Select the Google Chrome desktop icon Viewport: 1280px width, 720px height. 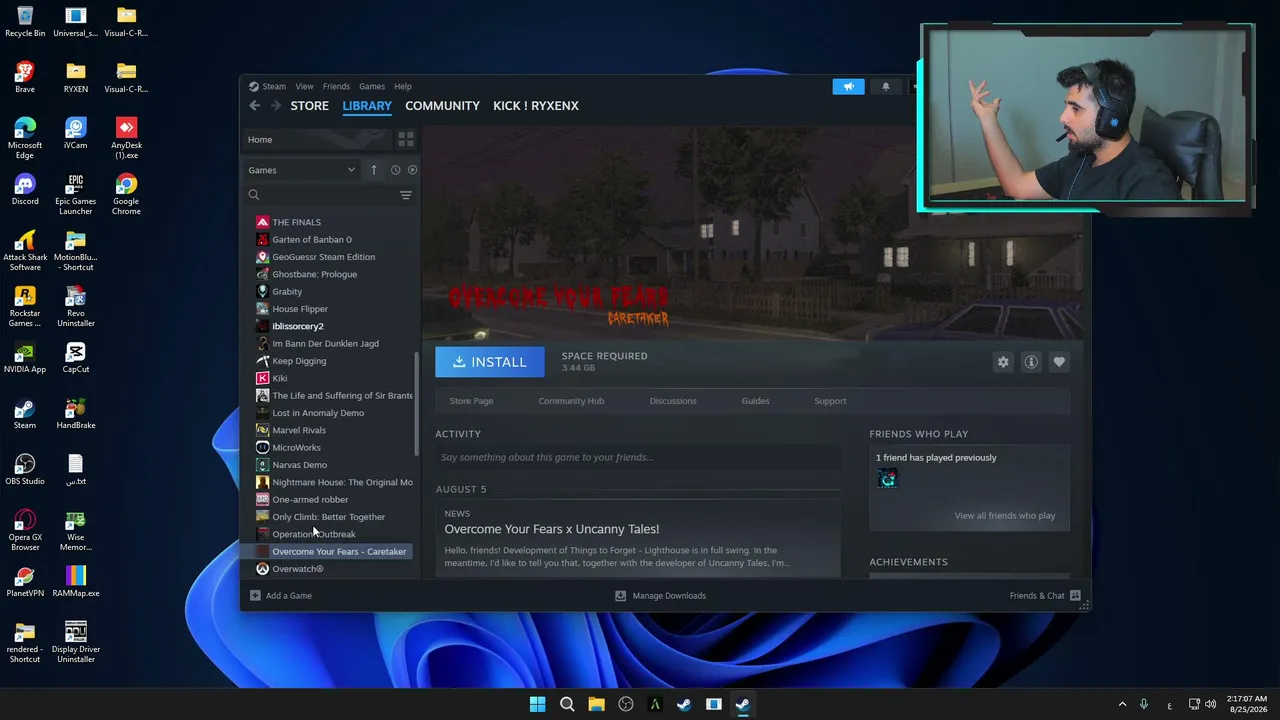pos(126,195)
